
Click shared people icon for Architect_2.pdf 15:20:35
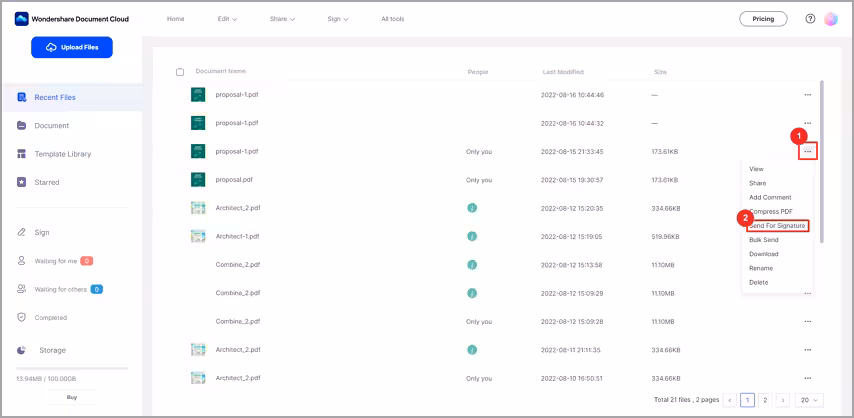point(472,208)
